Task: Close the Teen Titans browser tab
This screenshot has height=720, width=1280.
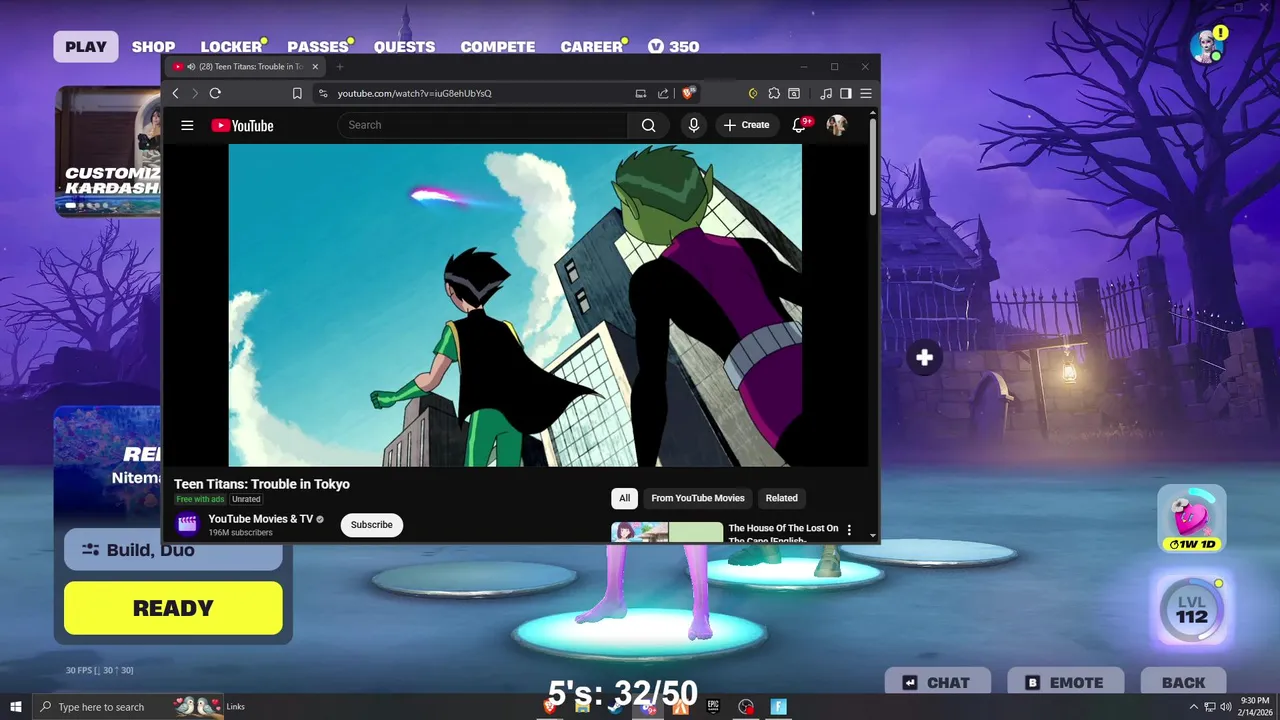Action: coord(315,67)
